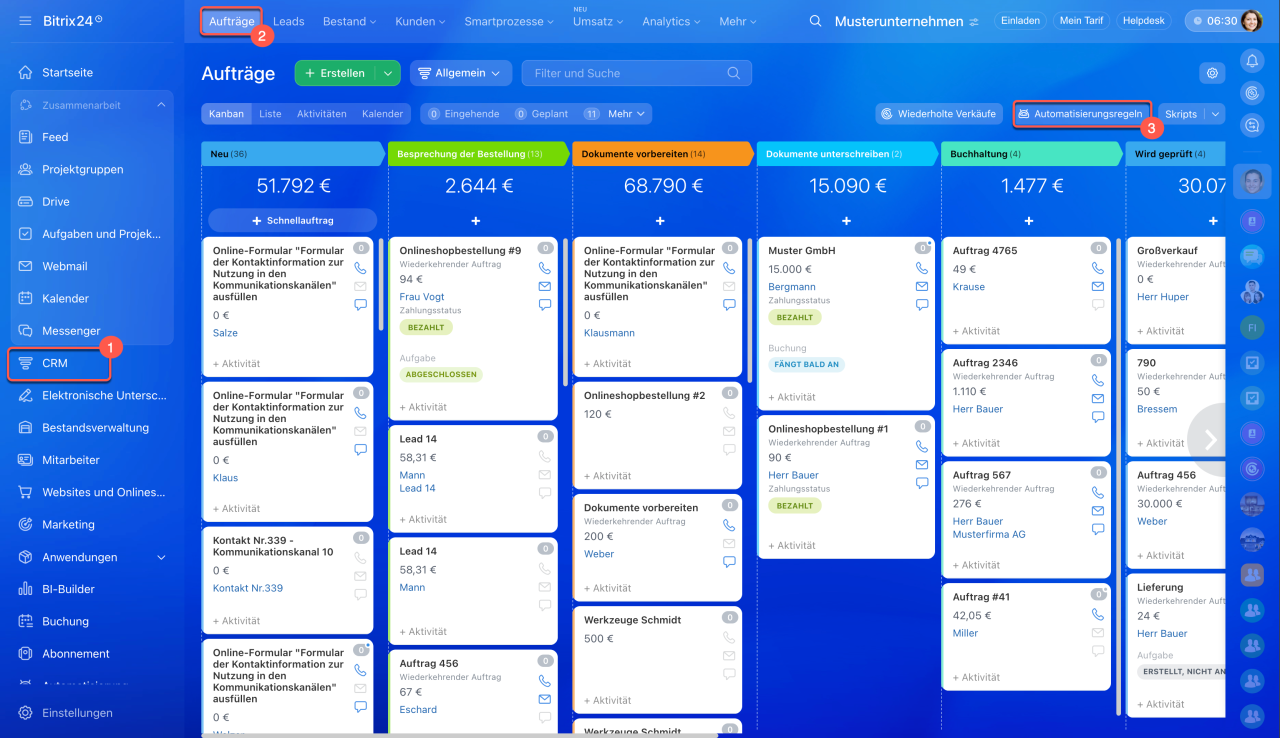Click the right arrow to show more stages
This screenshot has height=738, width=1280.
pyautogui.click(x=1210, y=439)
